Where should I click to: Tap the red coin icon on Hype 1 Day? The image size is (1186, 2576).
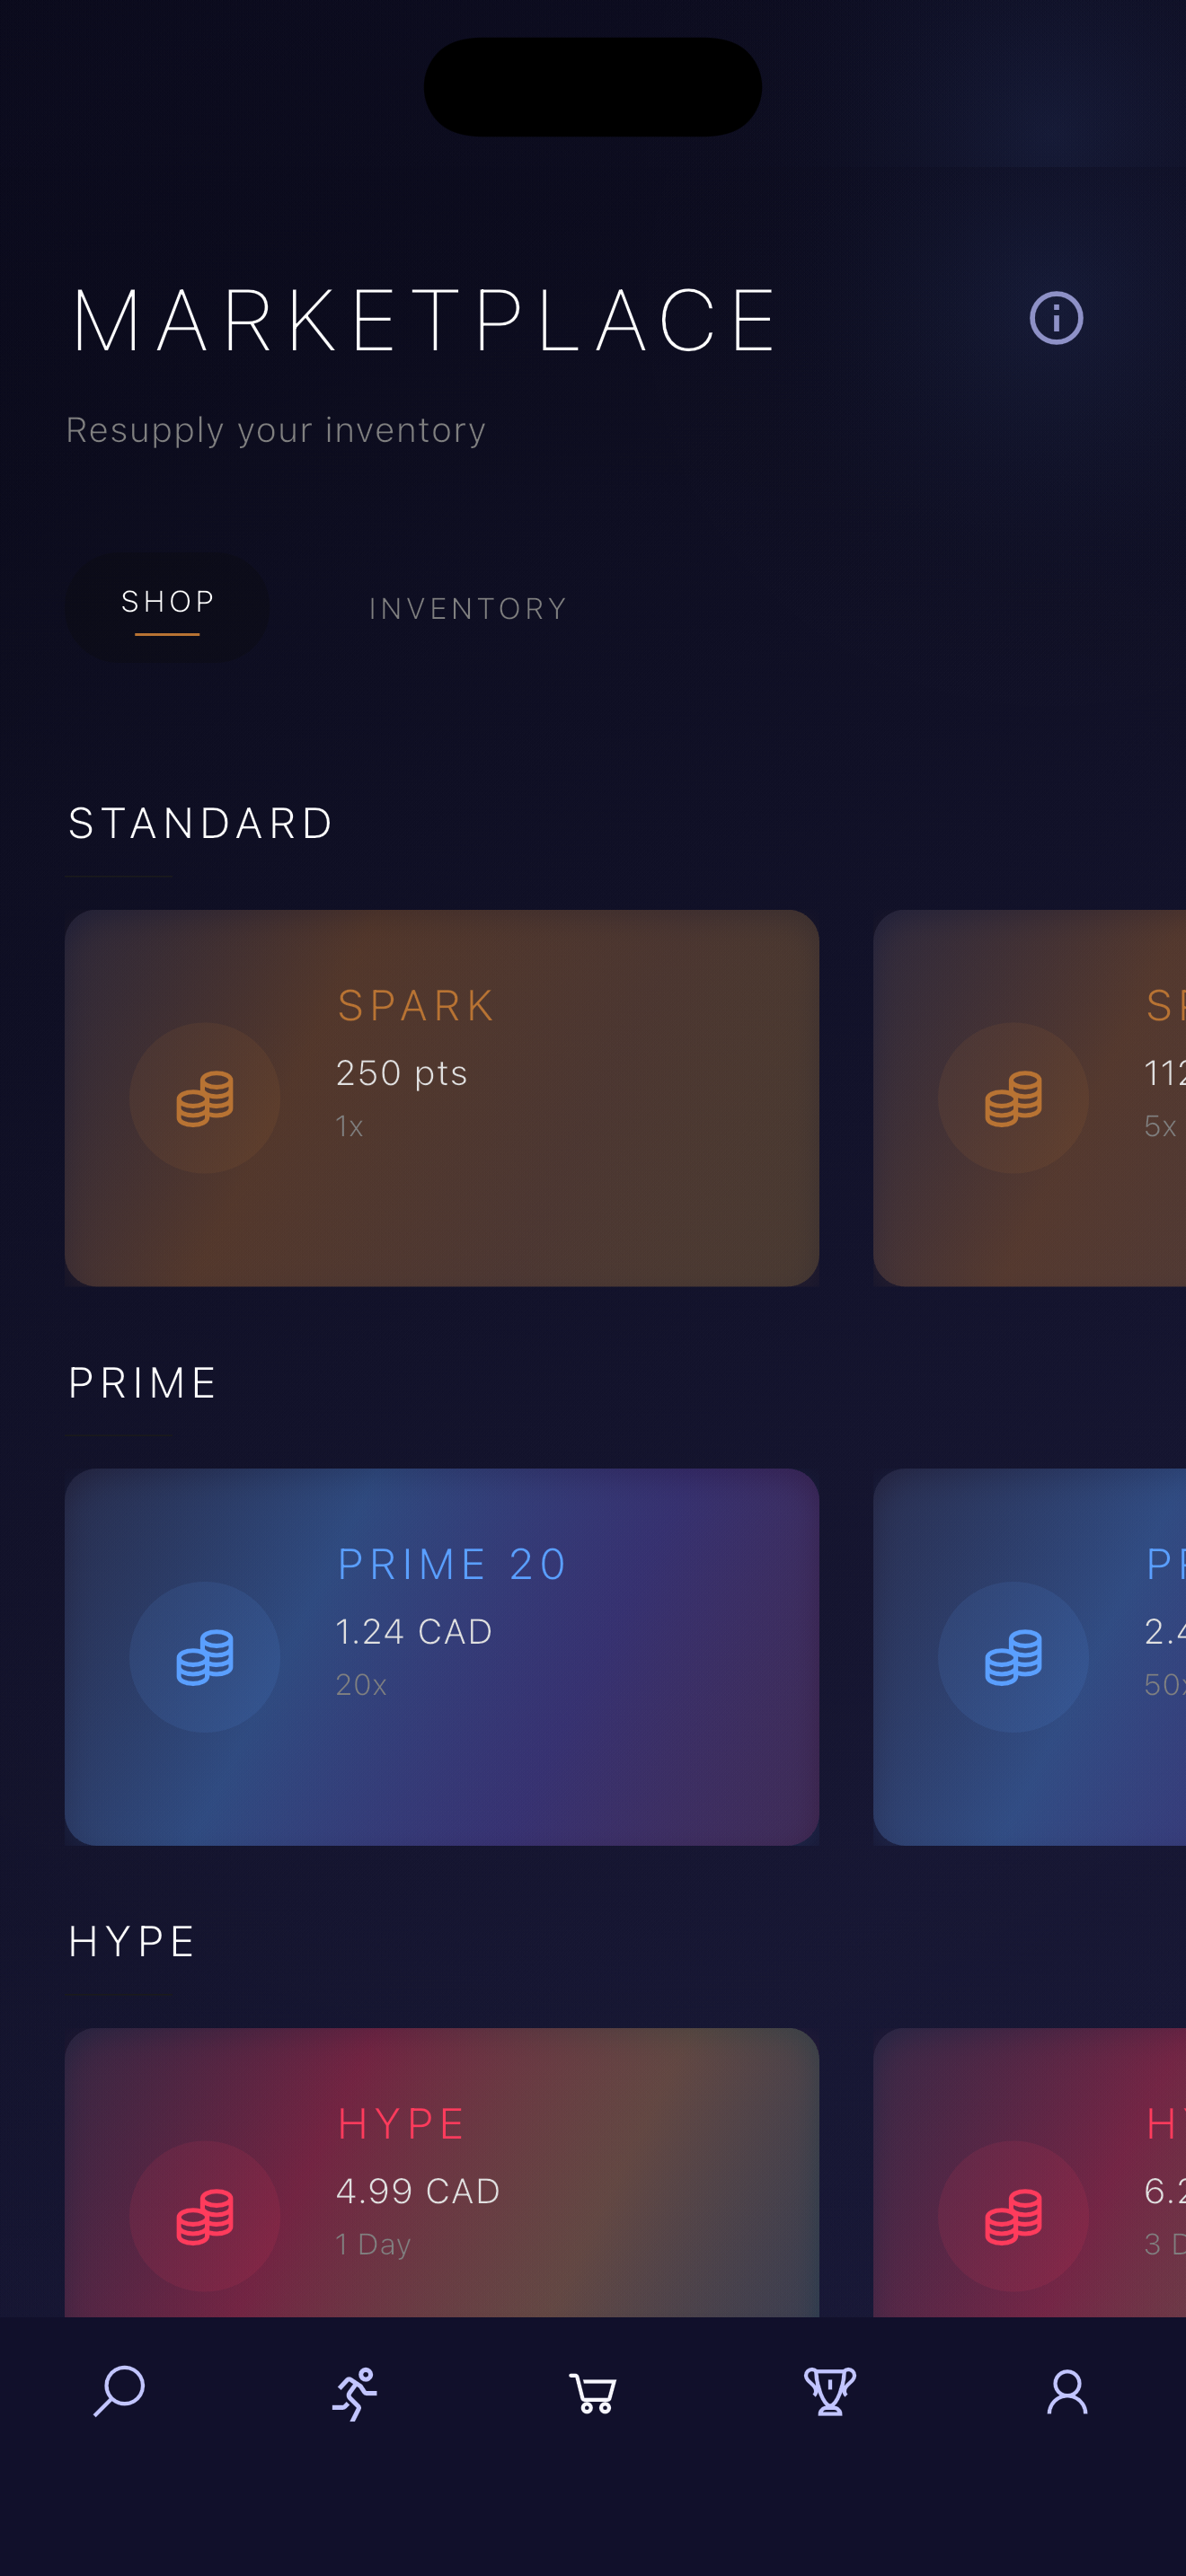pos(205,2216)
